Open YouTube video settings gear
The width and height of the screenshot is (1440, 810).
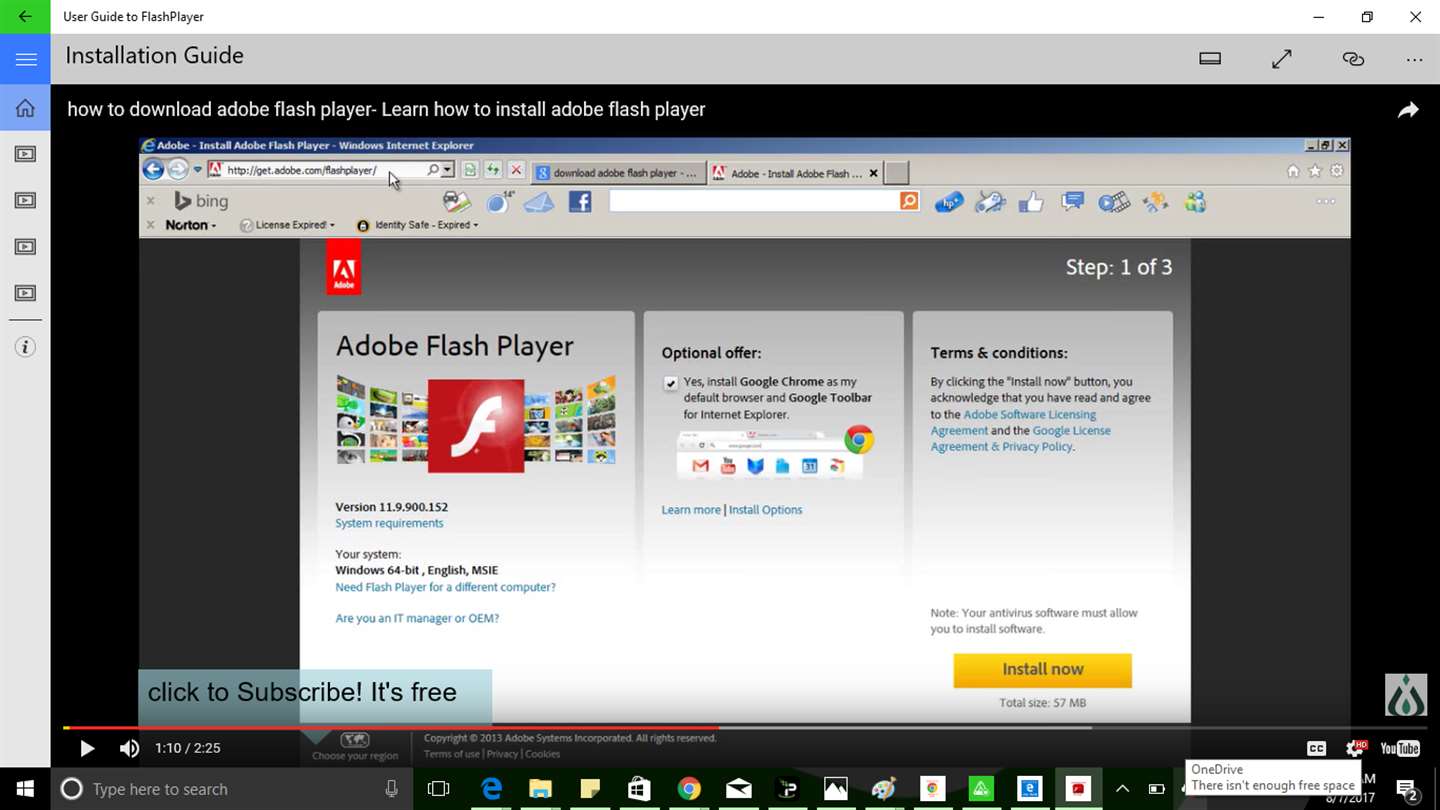1355,748
